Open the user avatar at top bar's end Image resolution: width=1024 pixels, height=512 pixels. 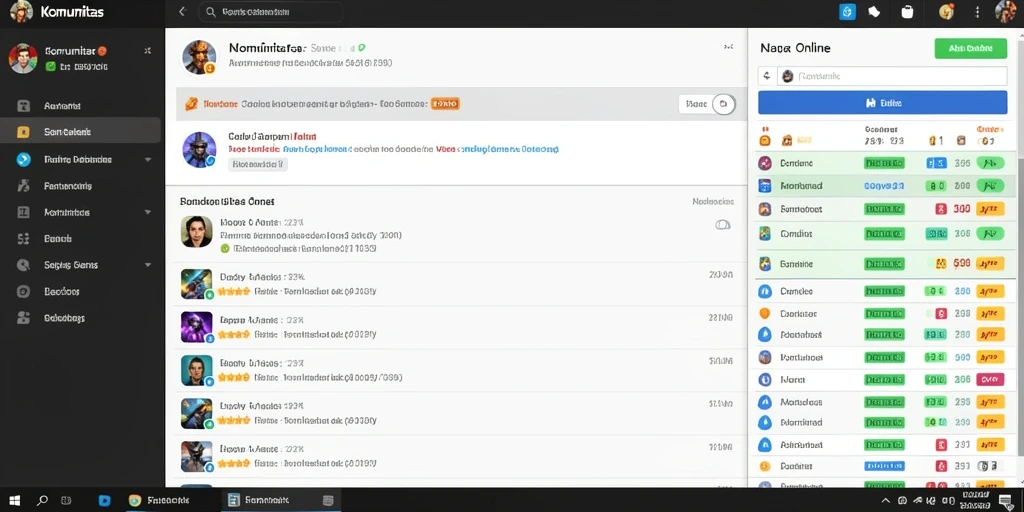1006,11
